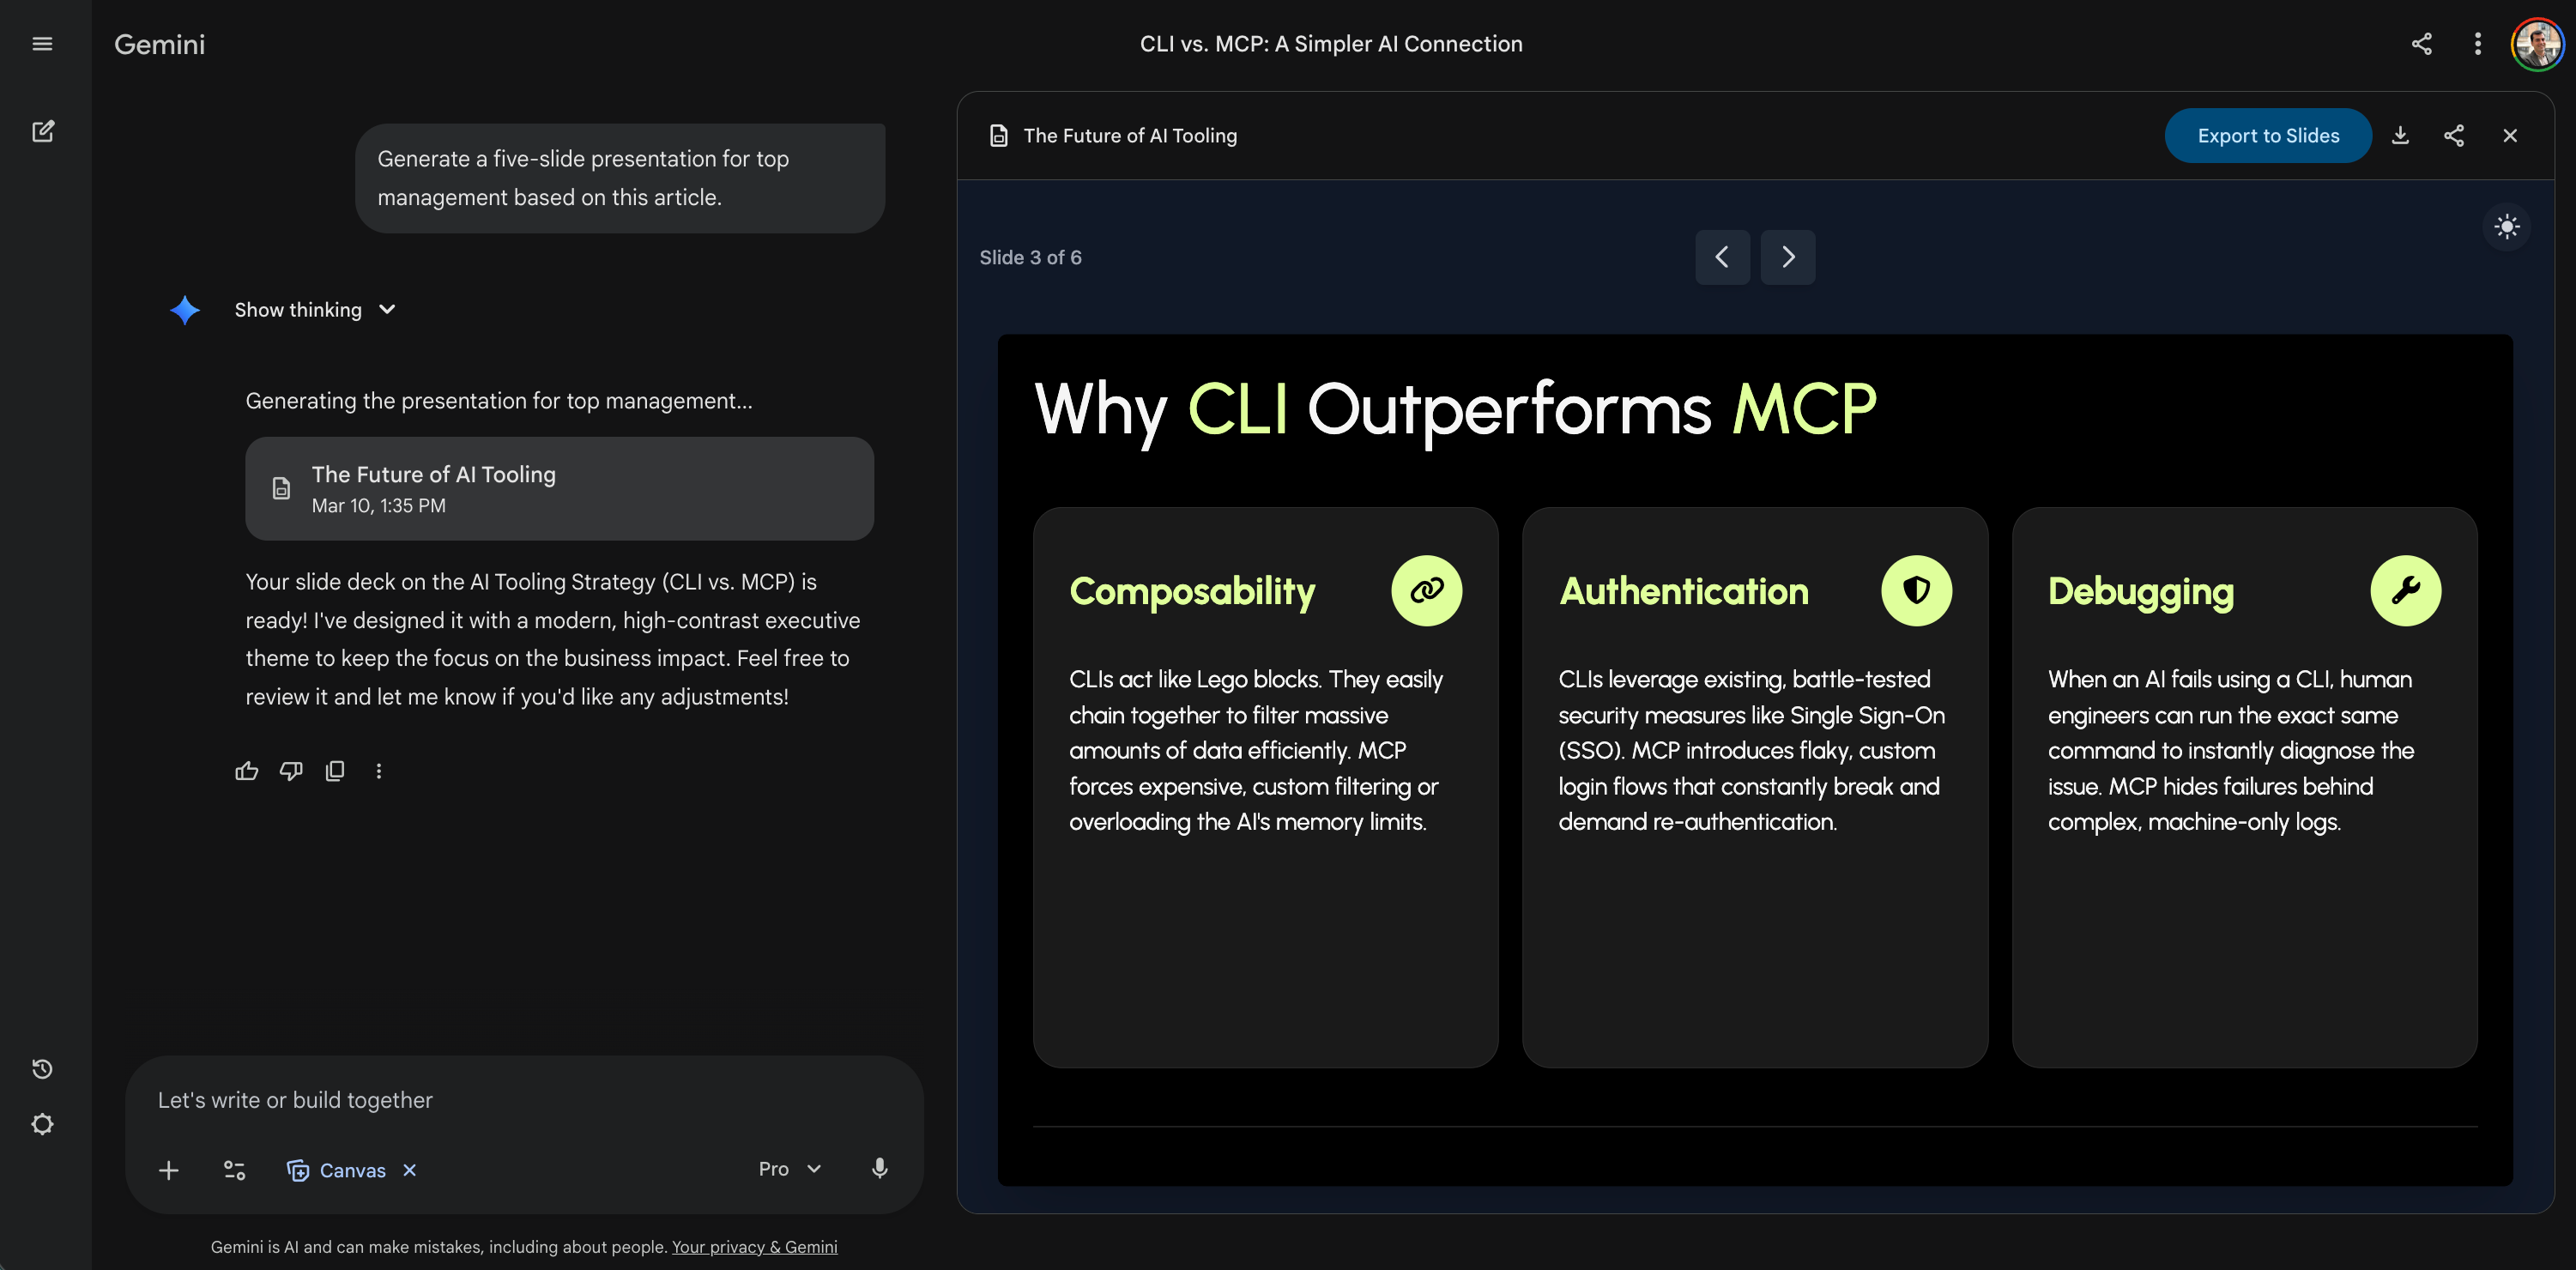Open the tools selector in the prompt bar
2576x1270 pixels.
234,1170
